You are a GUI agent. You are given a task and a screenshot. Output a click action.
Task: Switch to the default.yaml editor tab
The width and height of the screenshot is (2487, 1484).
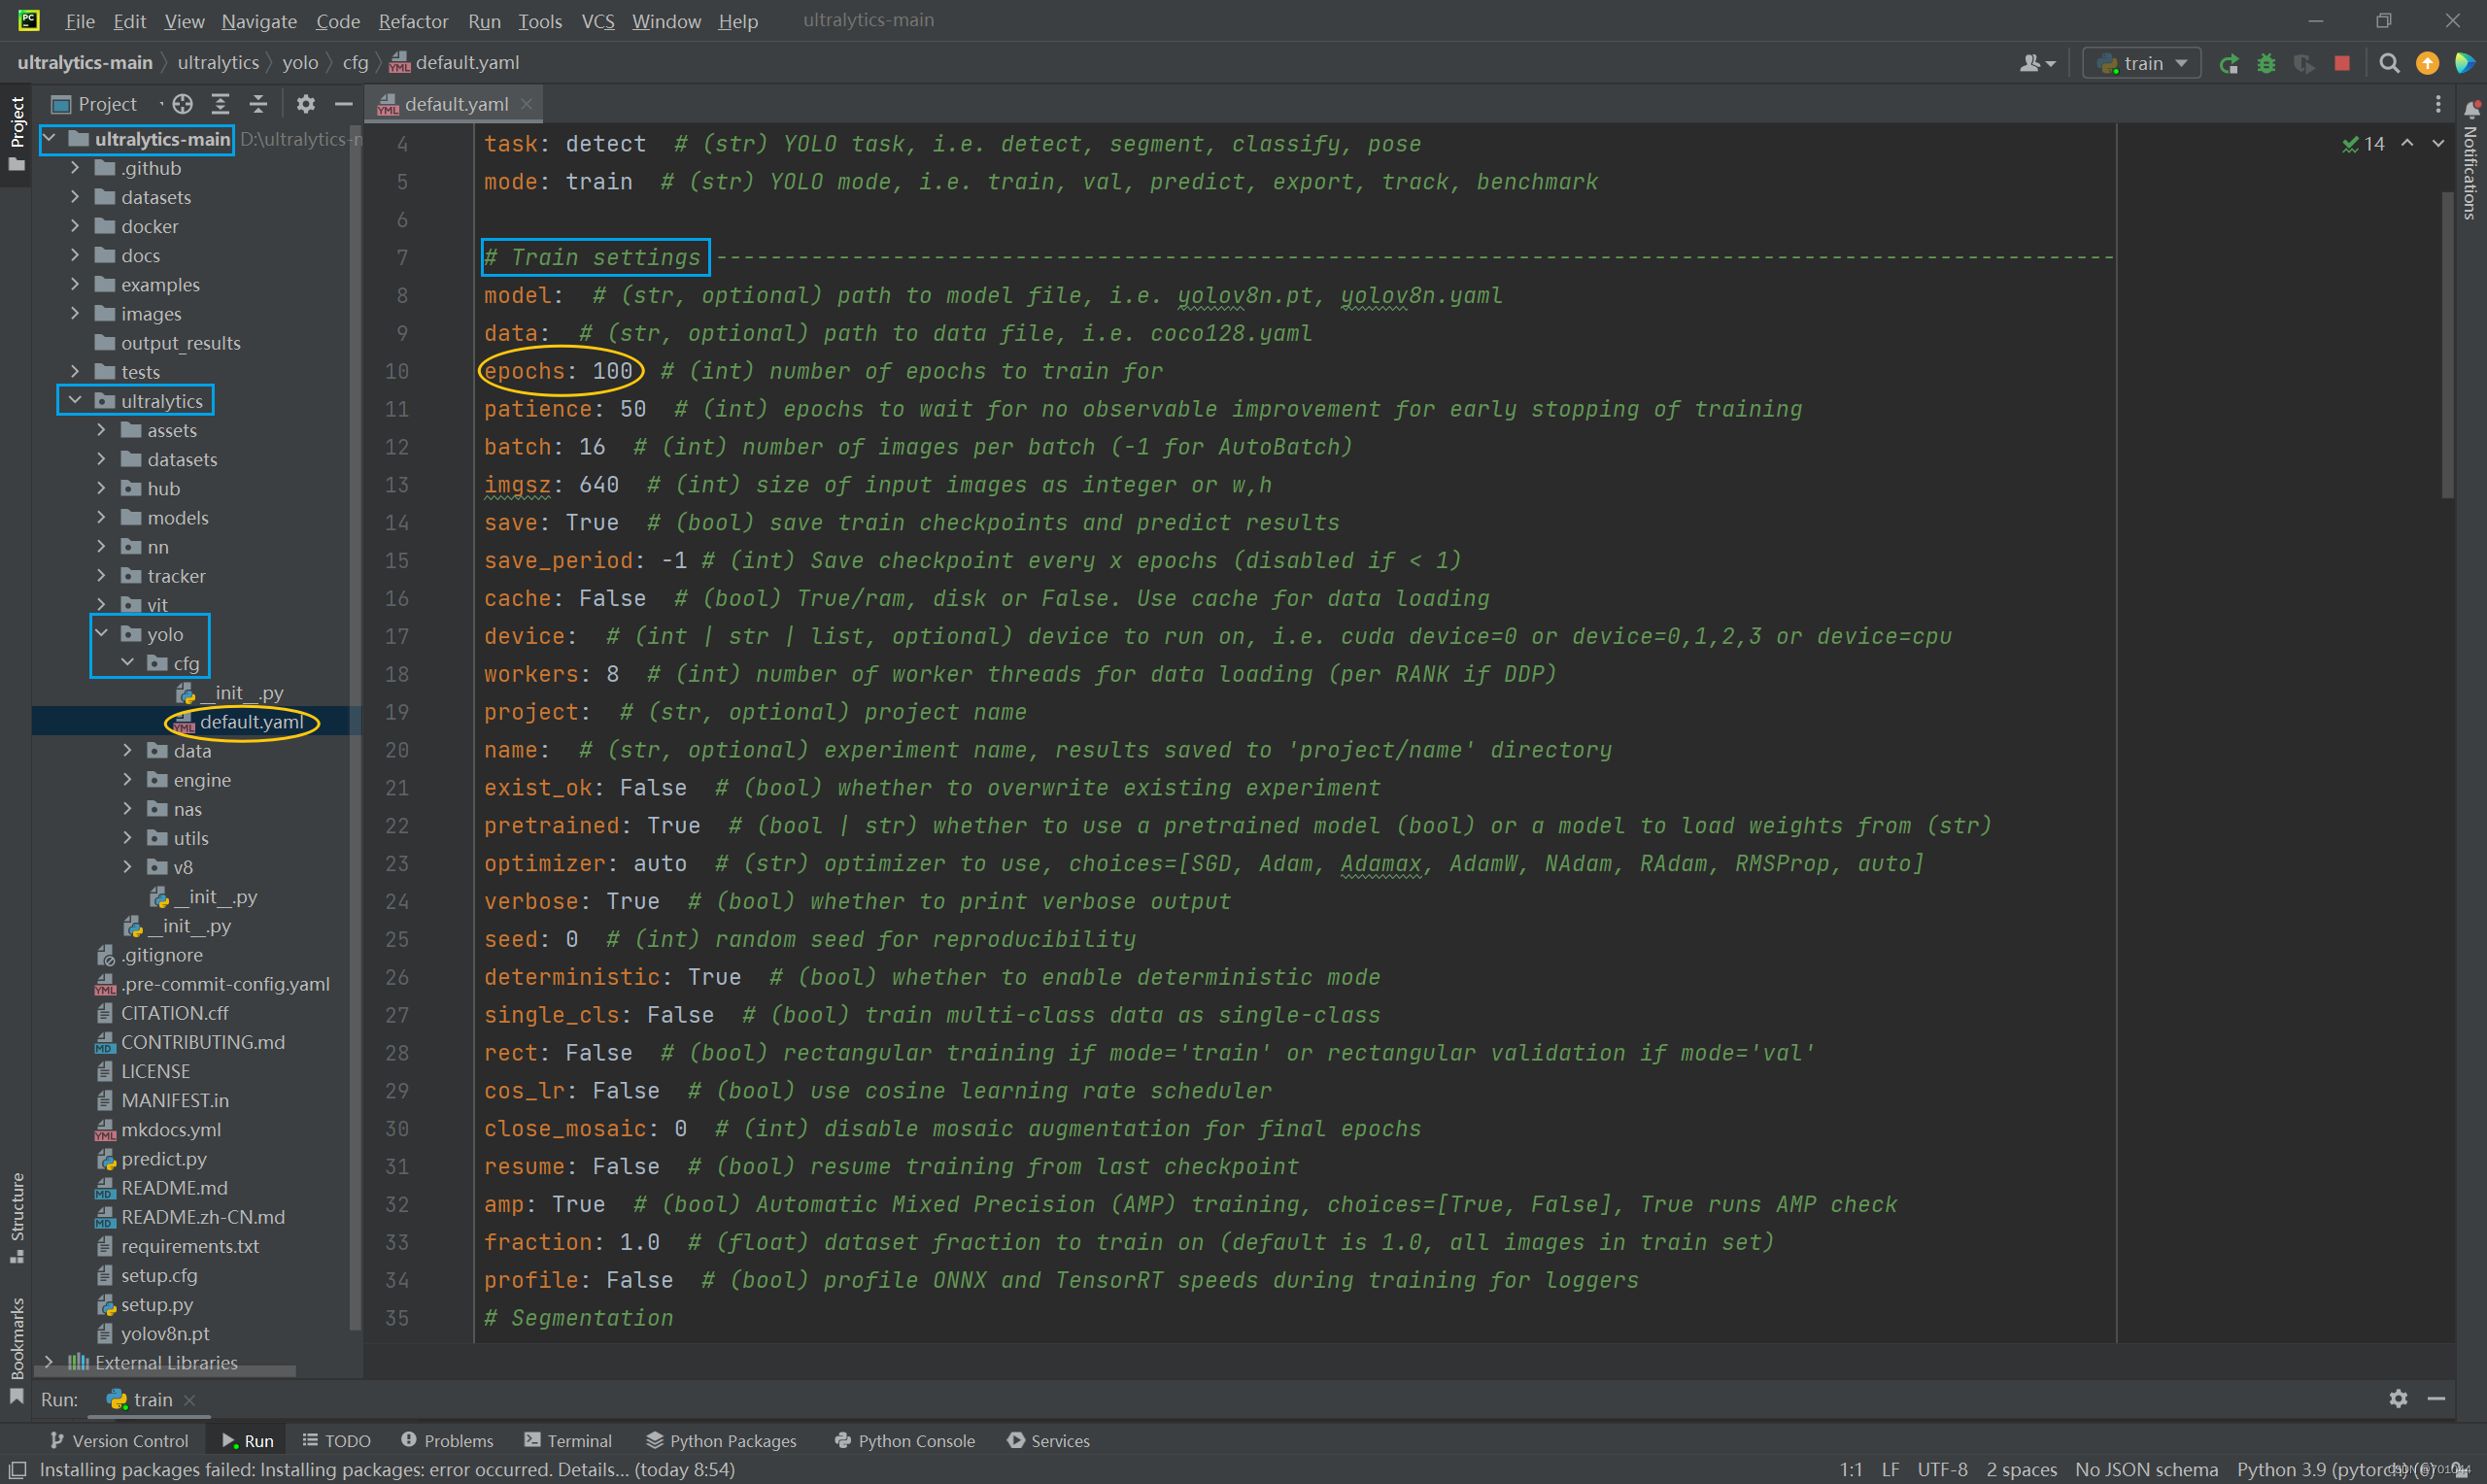coord(456,104)
